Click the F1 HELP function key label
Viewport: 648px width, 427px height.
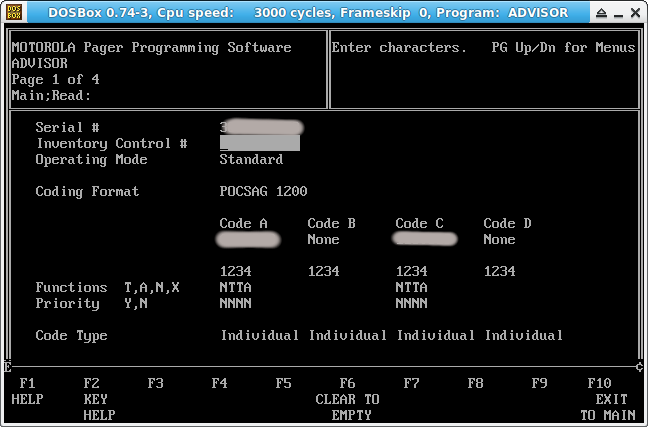tap(27, 391)
